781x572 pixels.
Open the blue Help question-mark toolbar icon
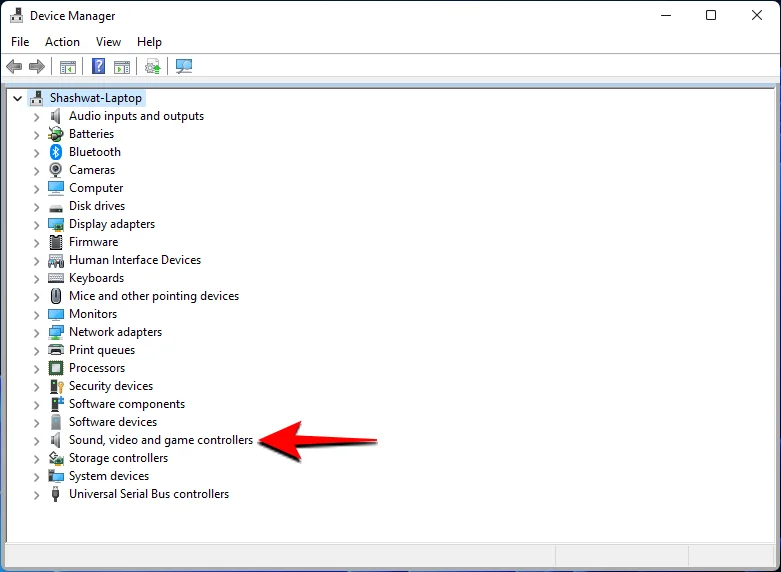tap(99, 66)
